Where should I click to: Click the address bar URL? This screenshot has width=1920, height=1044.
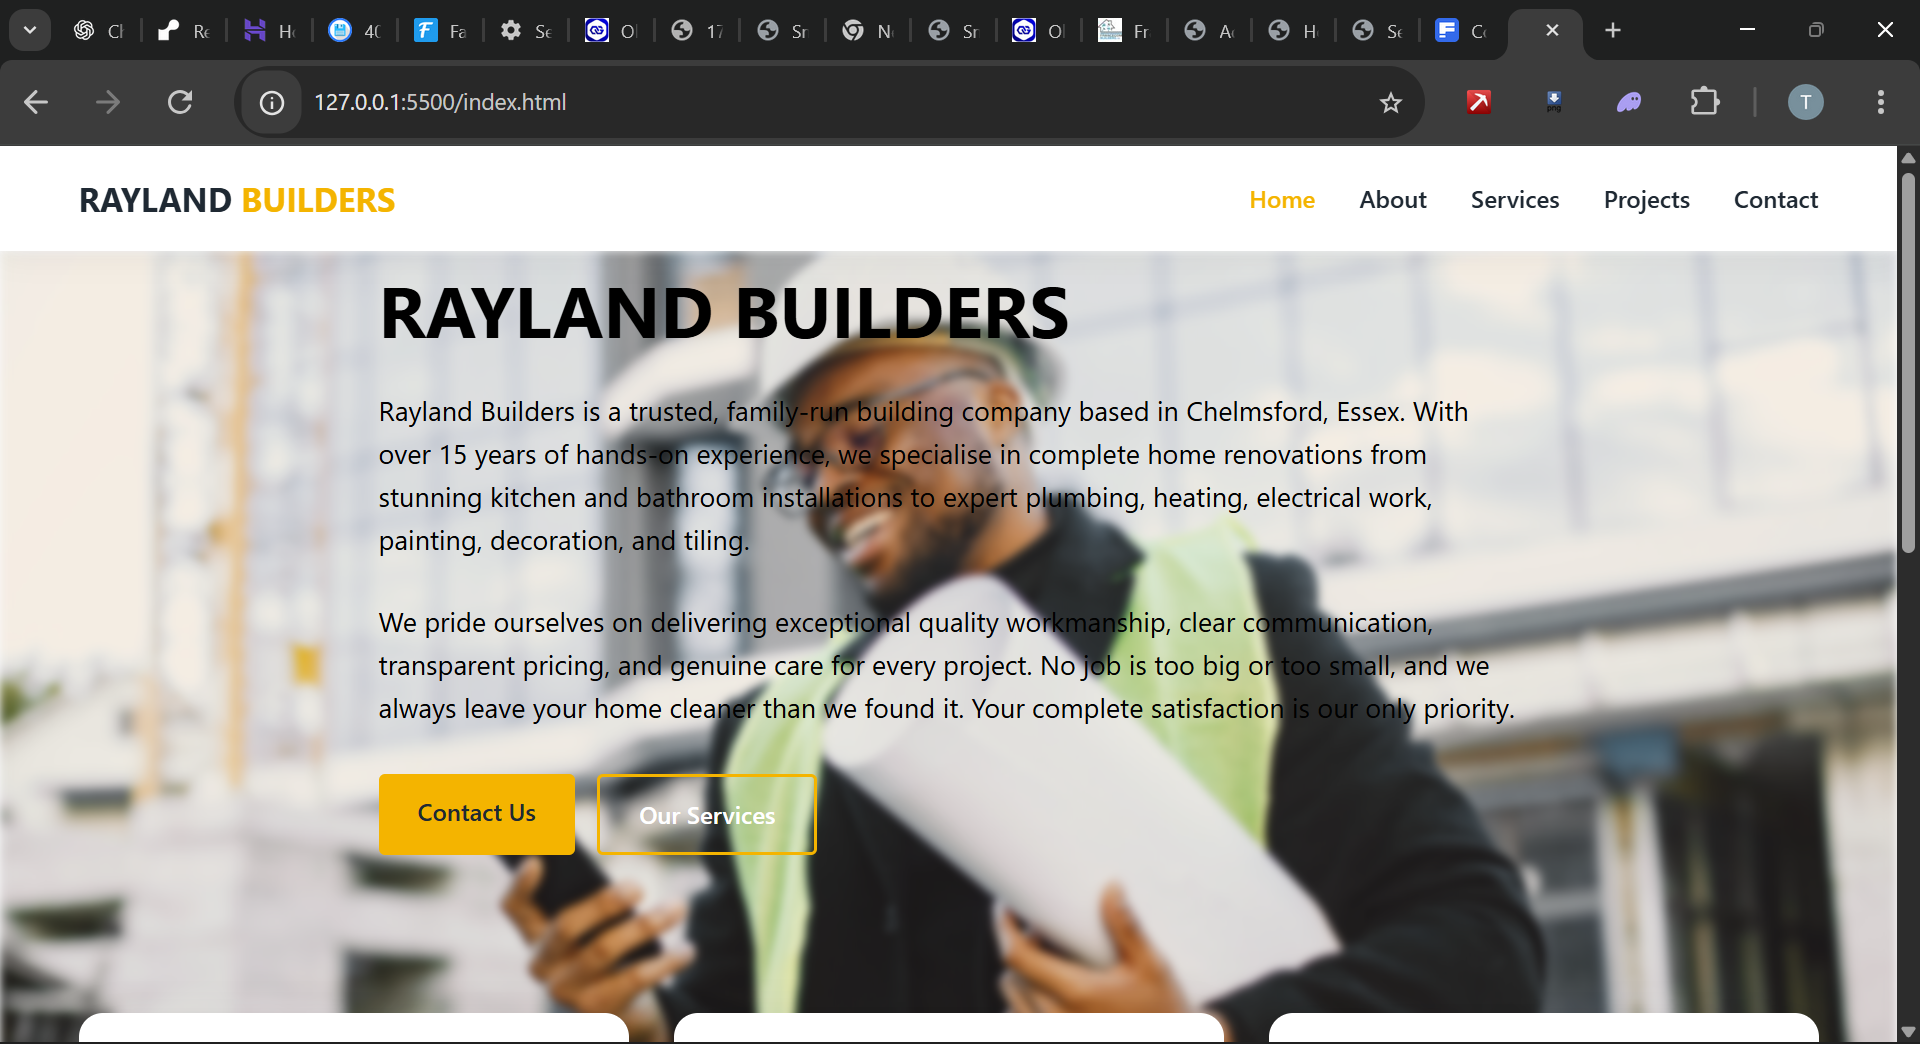click(x=440, y=102)
